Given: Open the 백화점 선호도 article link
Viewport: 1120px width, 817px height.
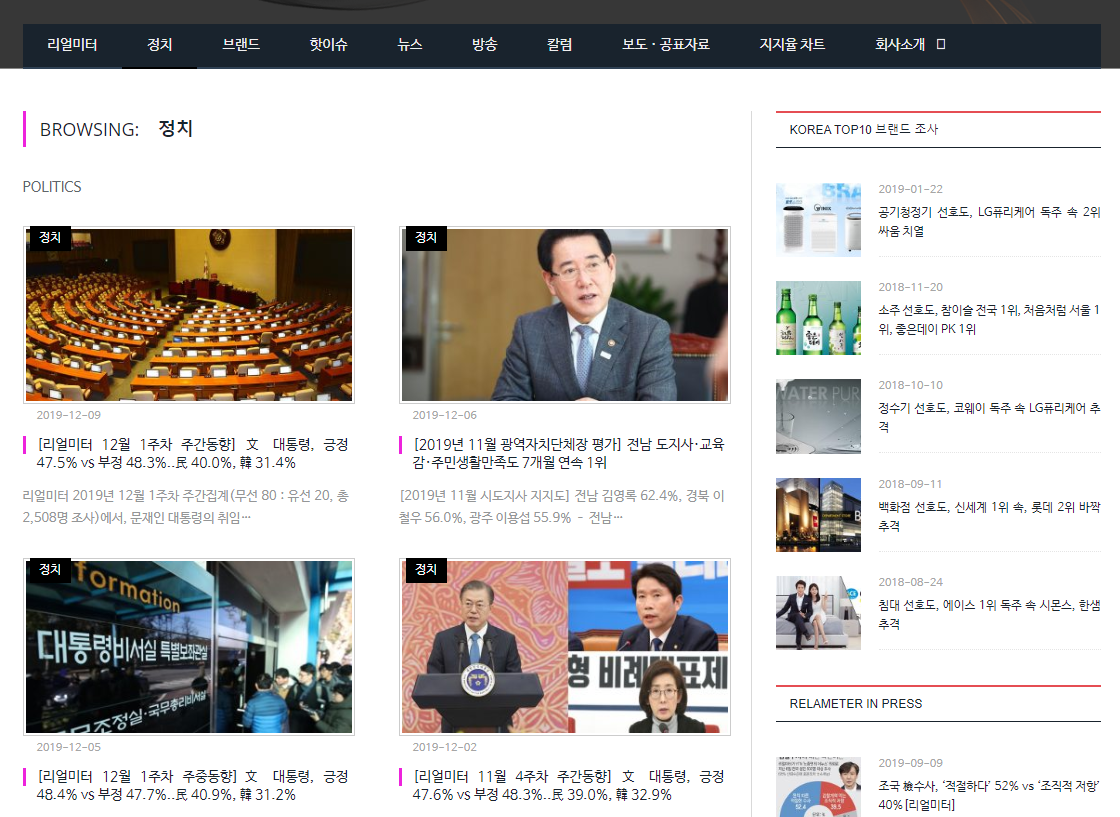Looking at the screenshot, I should click(988, 516).
